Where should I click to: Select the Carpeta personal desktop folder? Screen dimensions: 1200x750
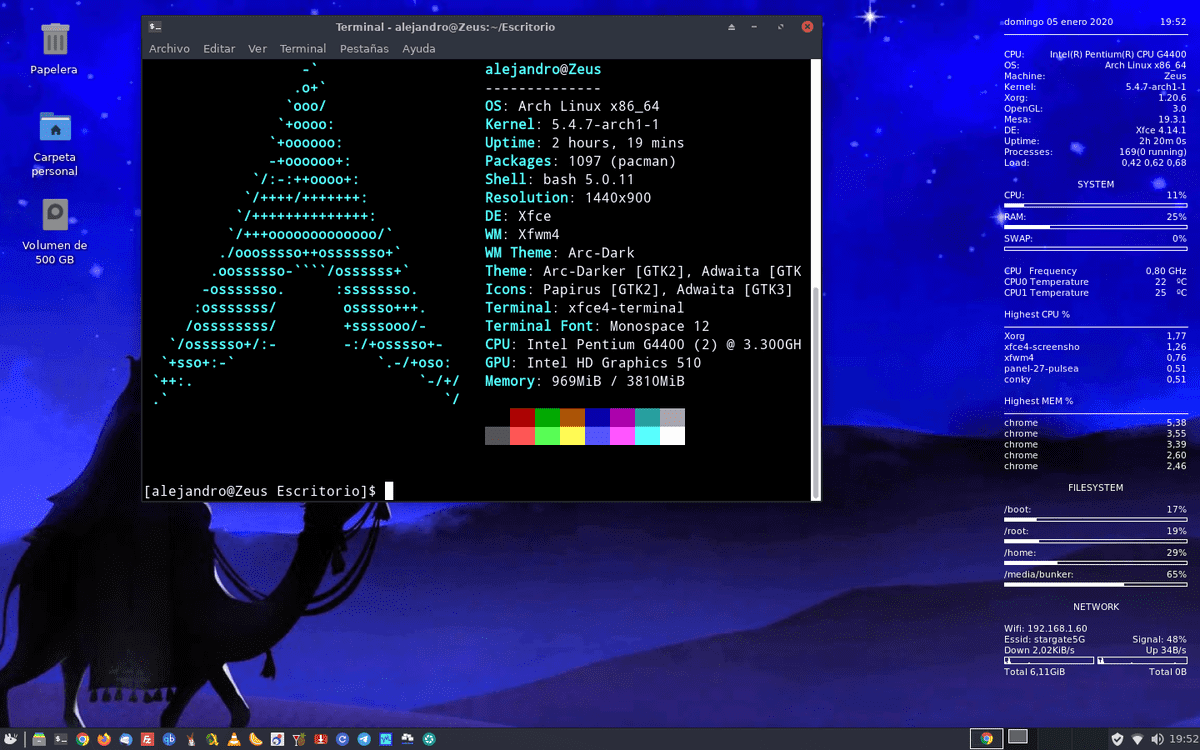[54, 143]
